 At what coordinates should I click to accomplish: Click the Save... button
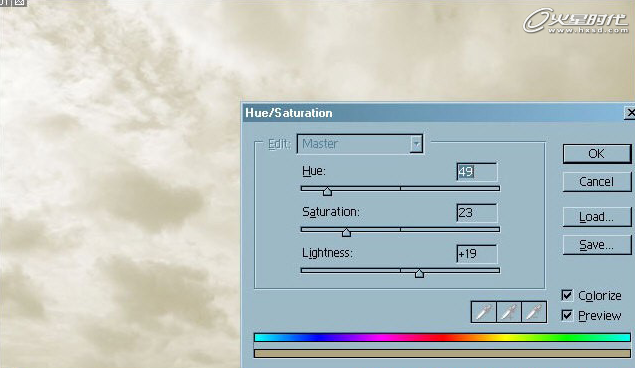click(597, 245)
